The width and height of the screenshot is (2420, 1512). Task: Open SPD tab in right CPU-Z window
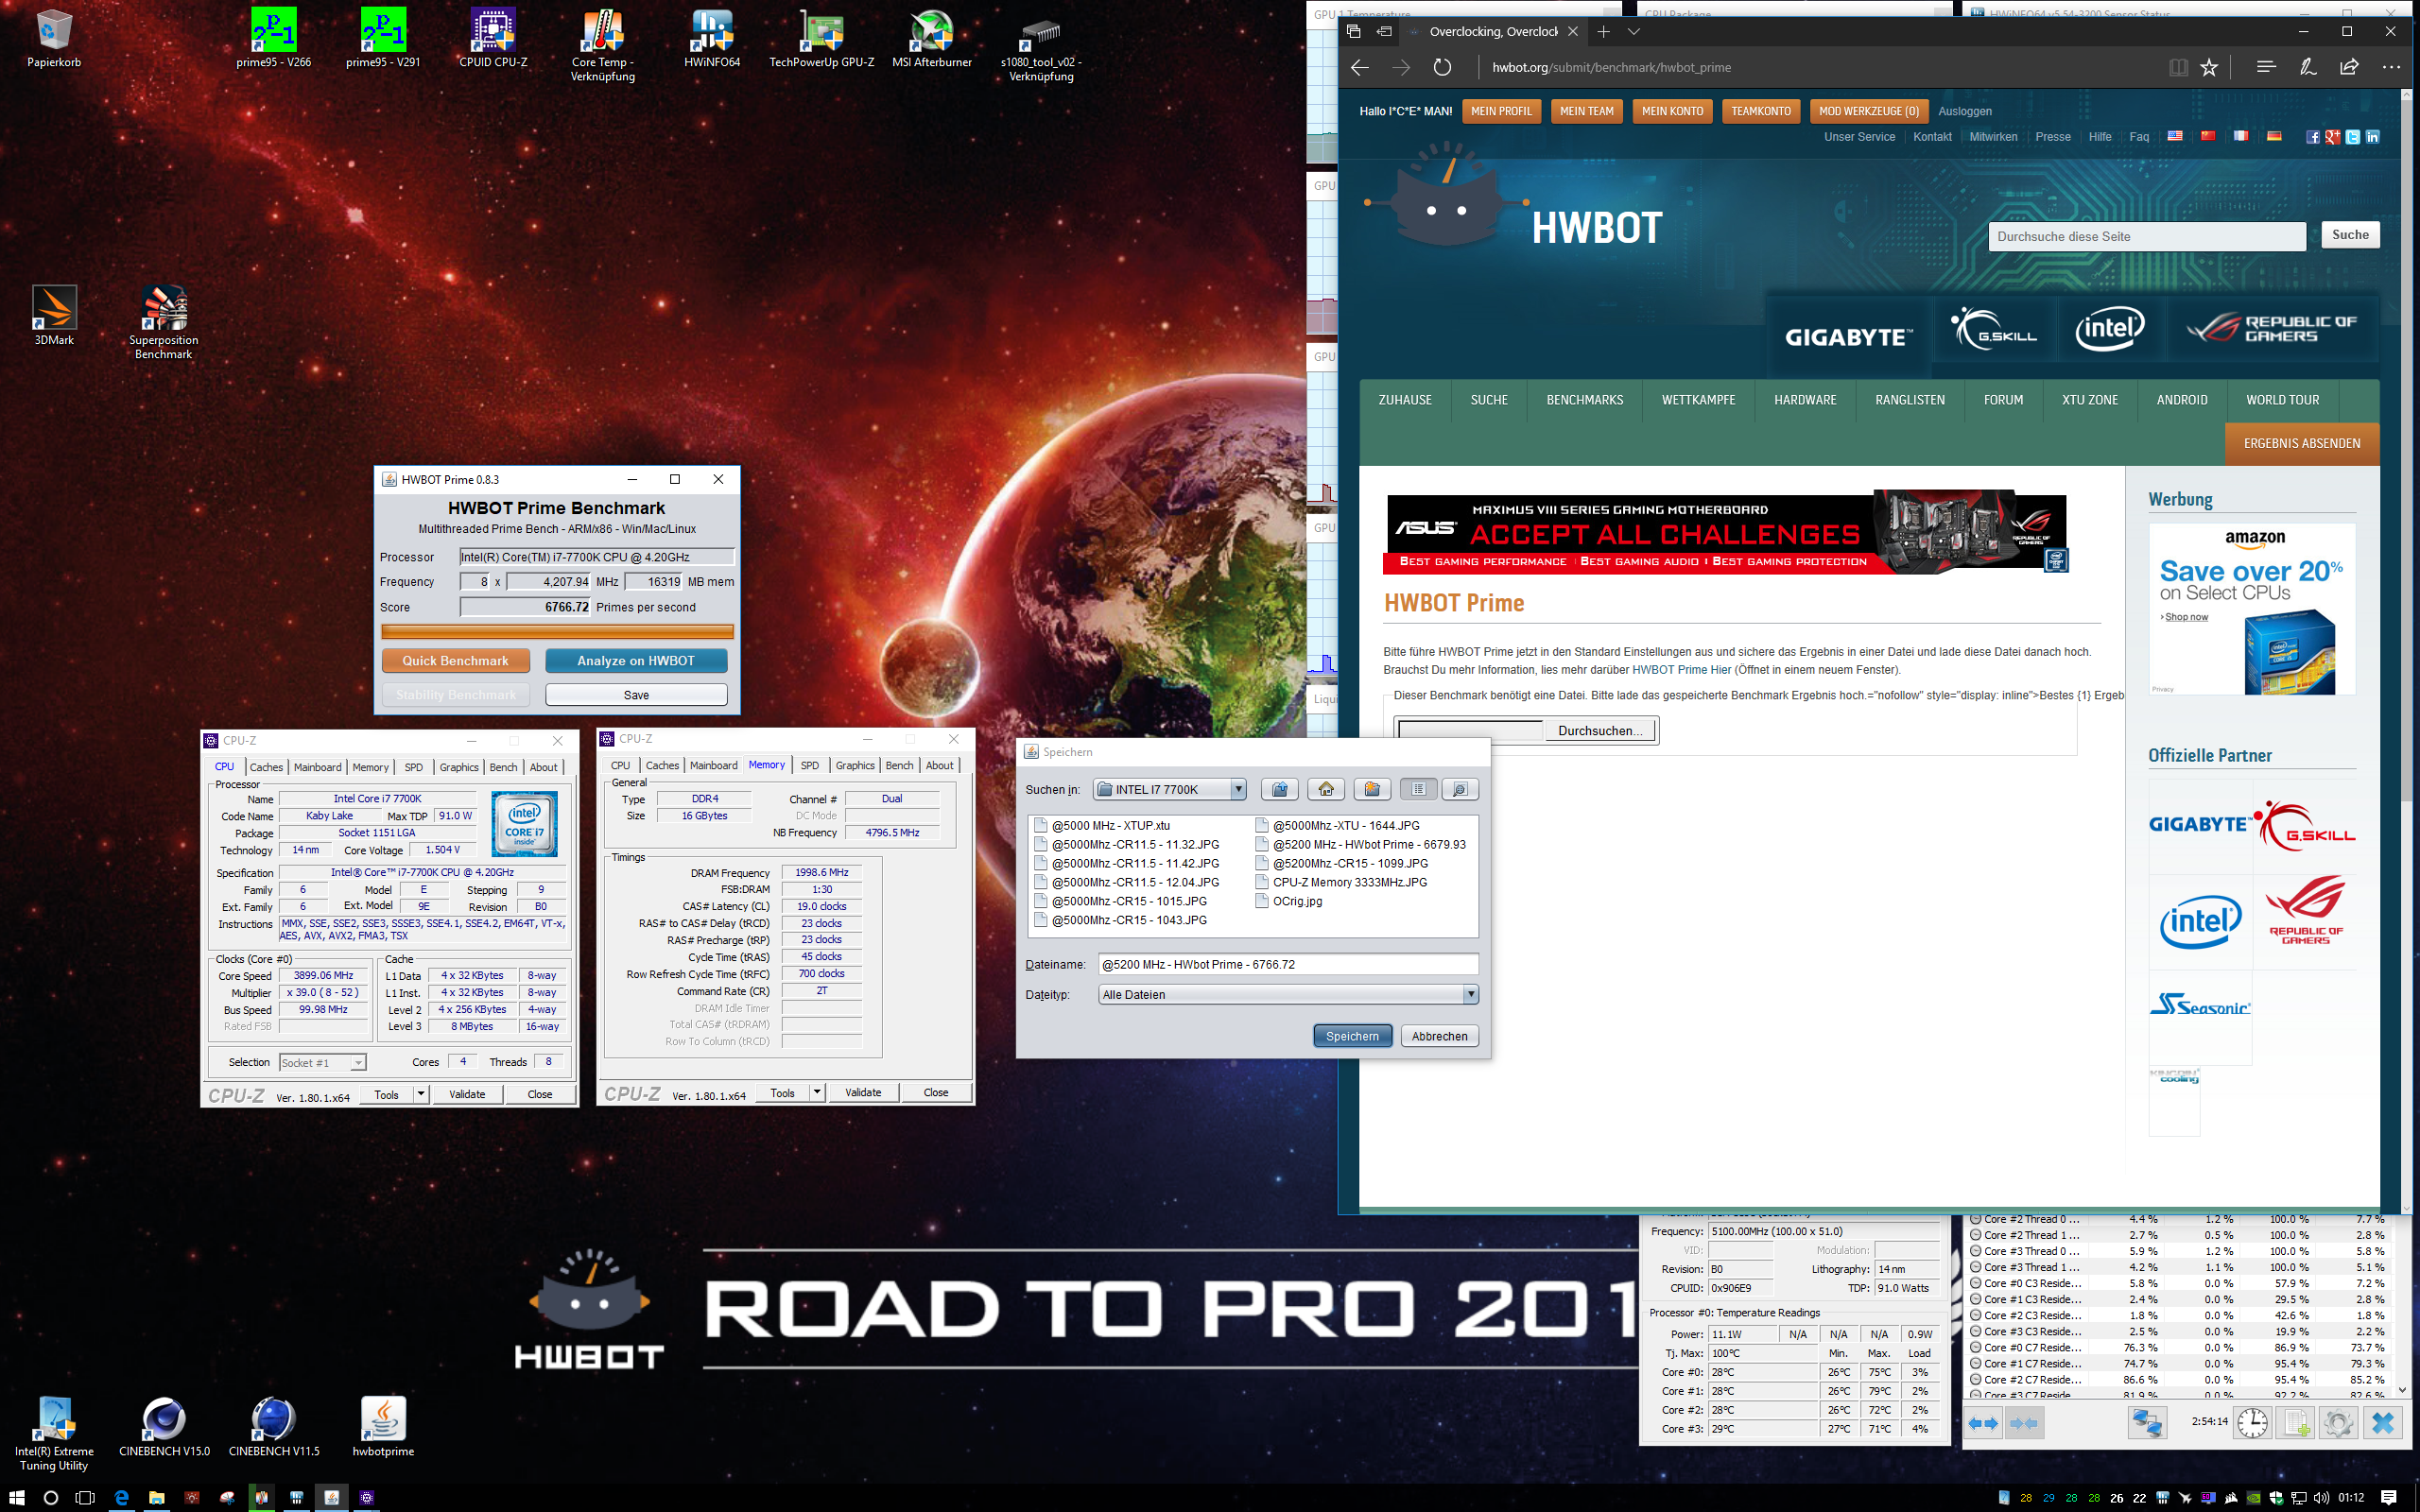810,765
